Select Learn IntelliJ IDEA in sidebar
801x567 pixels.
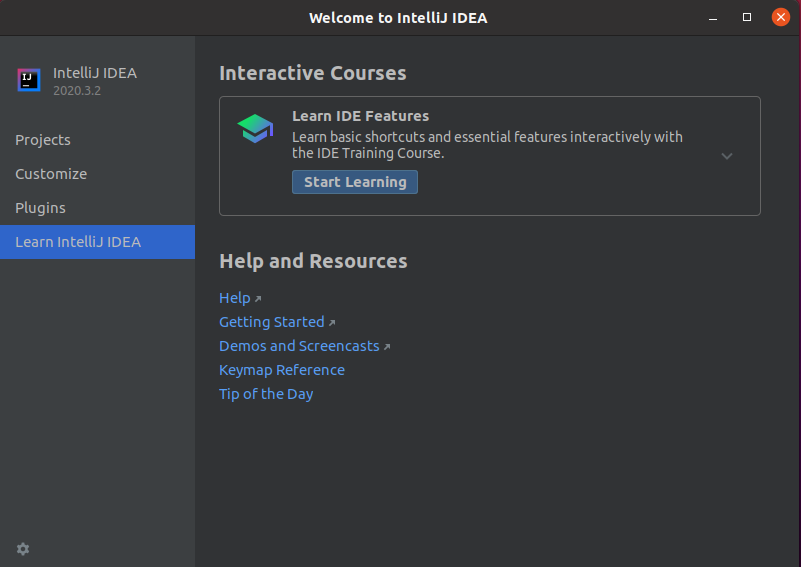coord(97,242)
